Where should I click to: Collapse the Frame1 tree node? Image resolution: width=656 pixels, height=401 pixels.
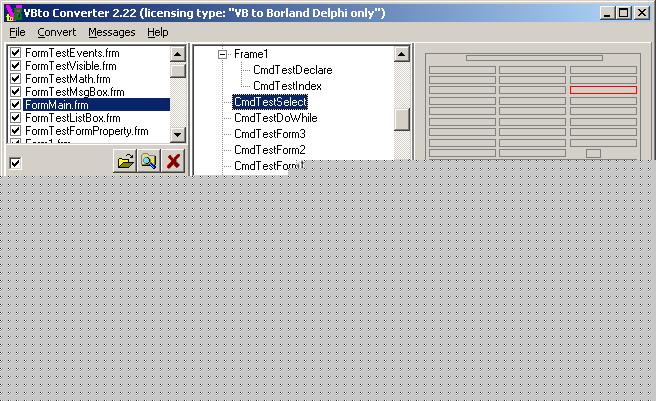223,54
